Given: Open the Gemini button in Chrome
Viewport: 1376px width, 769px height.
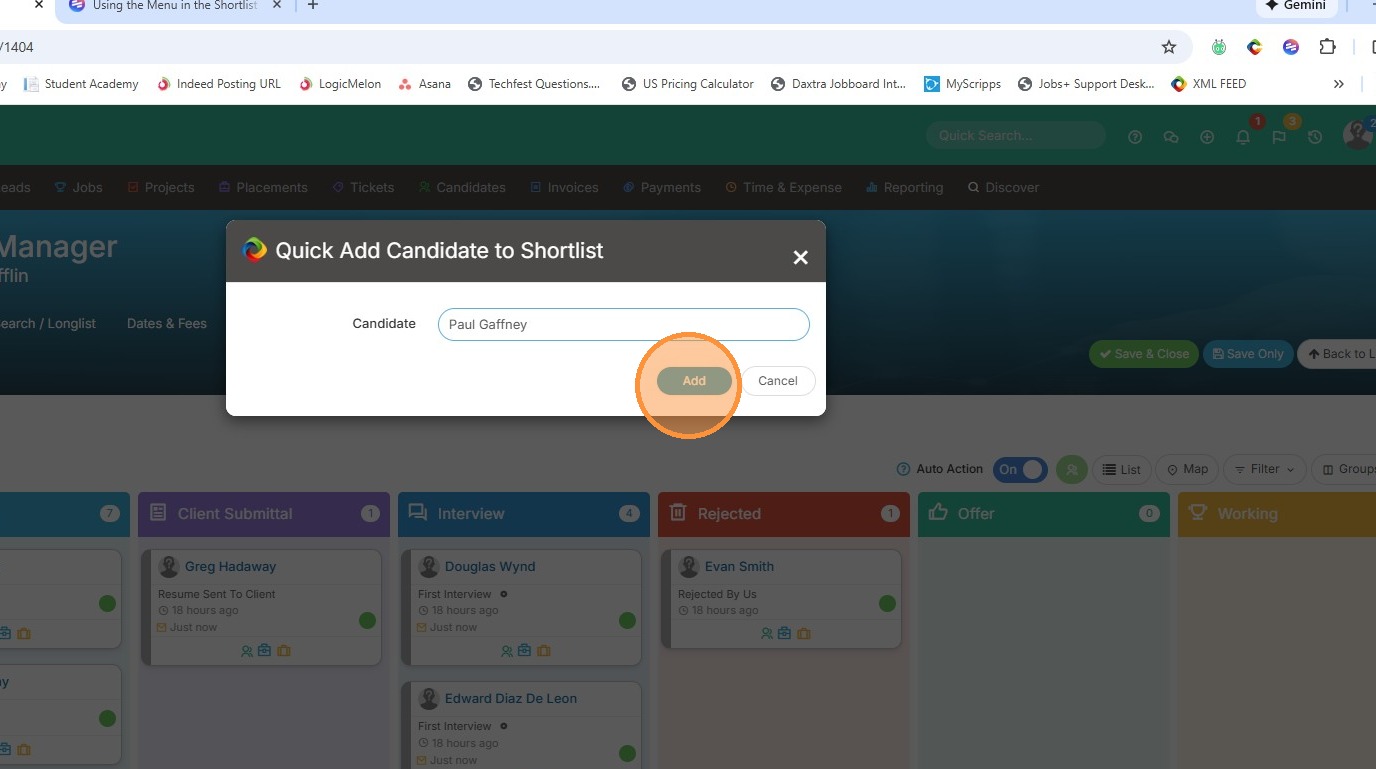Looking at the screenshot, I should pos(1296,6).
